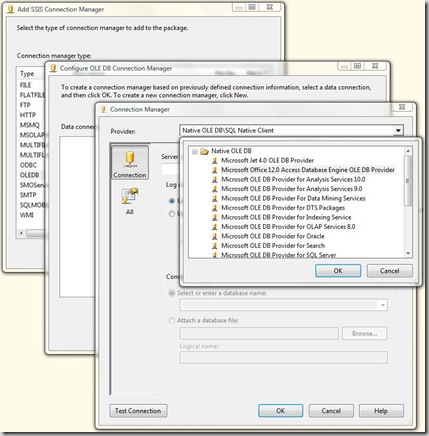
Task: Choose OLE DB Provider for Analysis Services 10.0
Action: tap(293, 179)
